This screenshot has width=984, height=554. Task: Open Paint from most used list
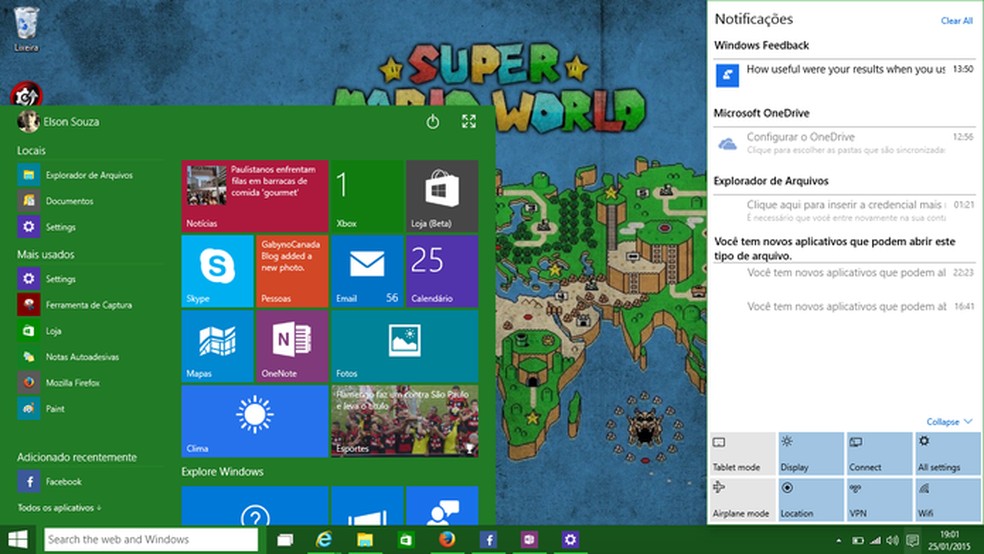pyautogui.click(x=88, y=408)
